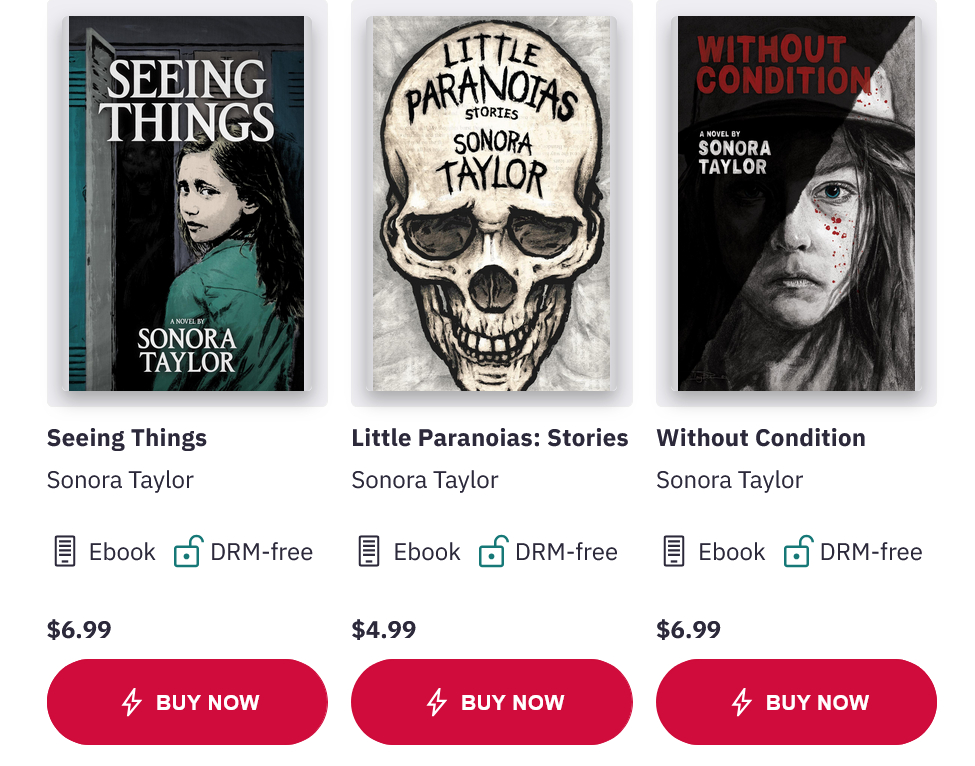Click the DRM-free lock icon for Without Condition
The width and height of the screenshot is (975, 766).
(x=797, y=551)
